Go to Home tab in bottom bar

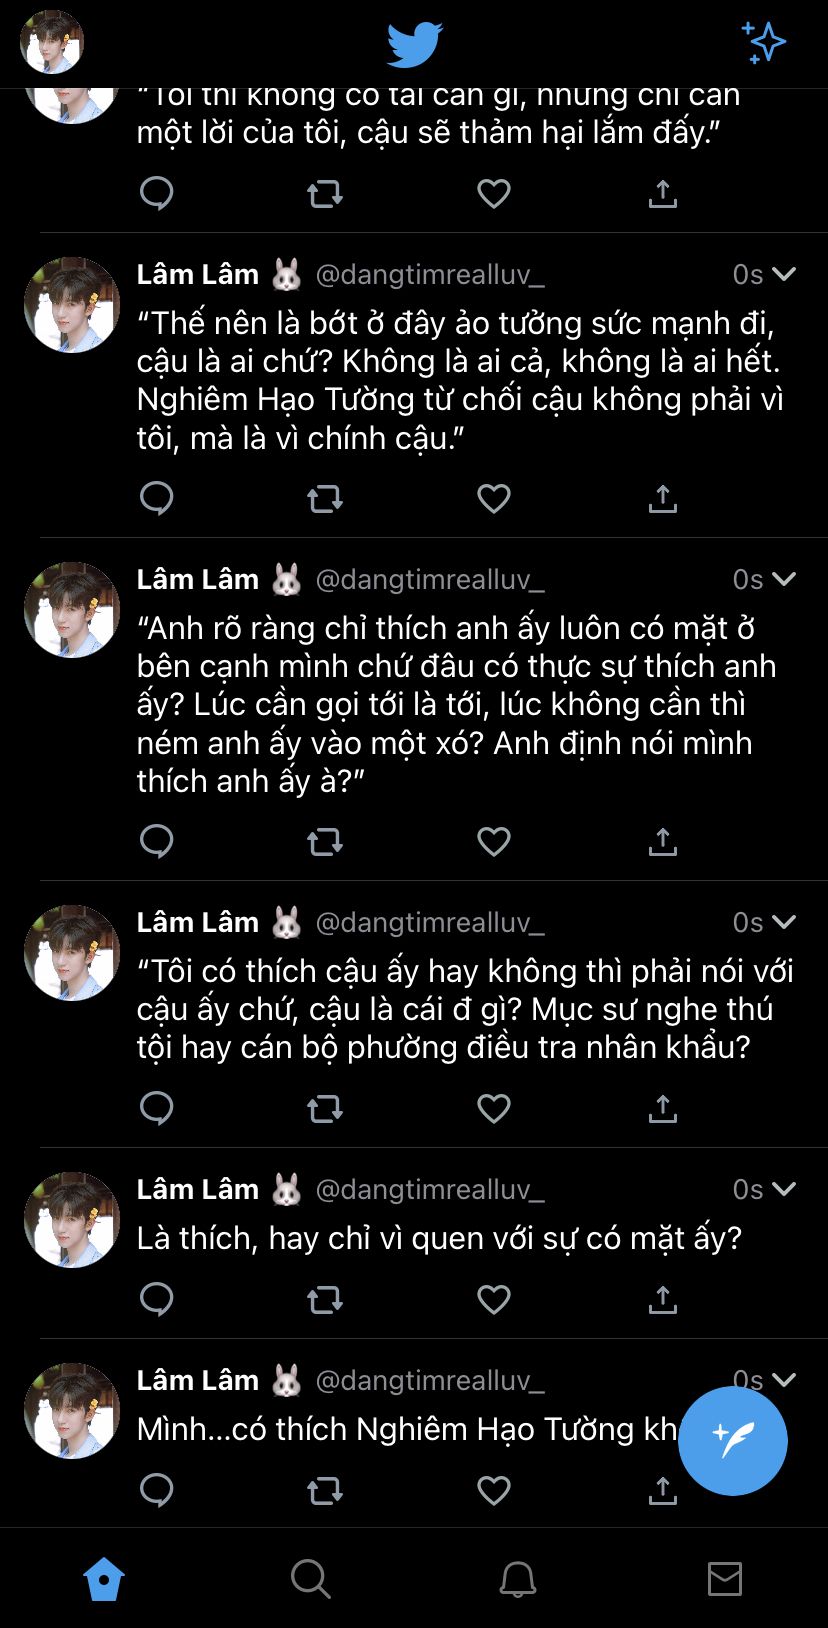point(104,1579)
